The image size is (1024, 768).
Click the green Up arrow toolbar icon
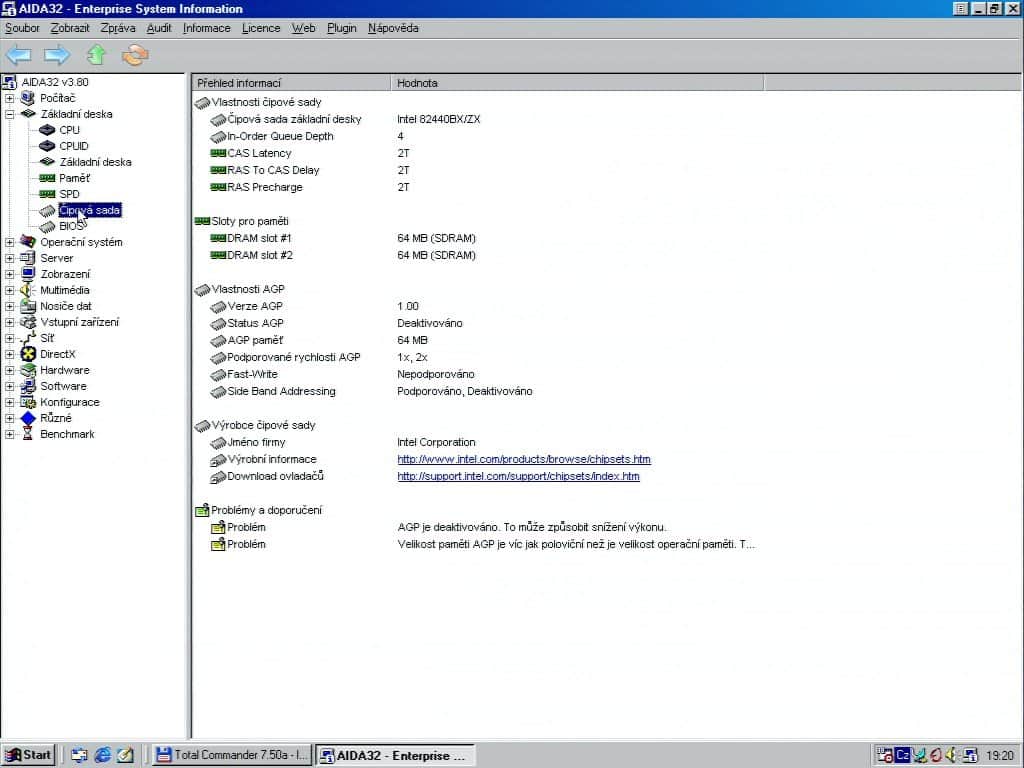[x=97, y=55]
